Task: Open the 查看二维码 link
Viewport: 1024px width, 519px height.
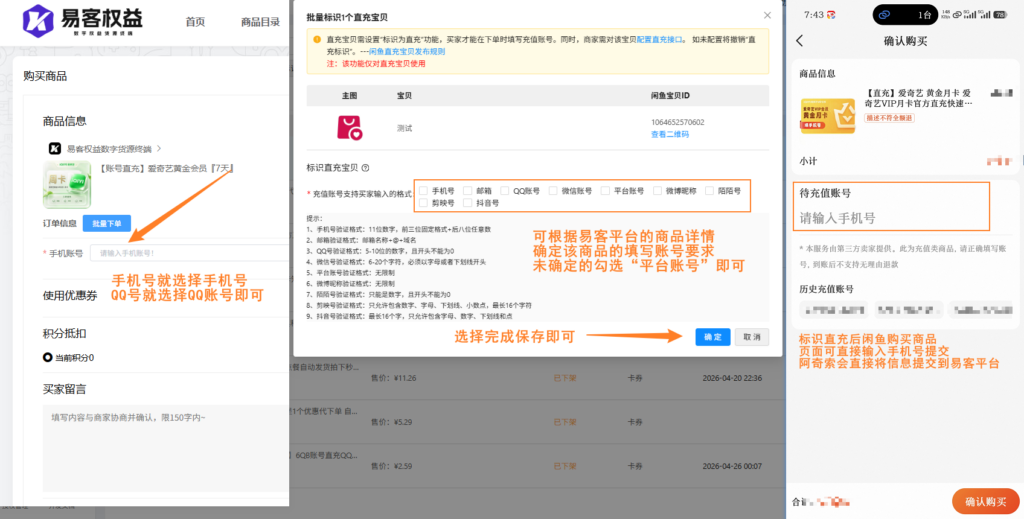Action: [669, 134]
